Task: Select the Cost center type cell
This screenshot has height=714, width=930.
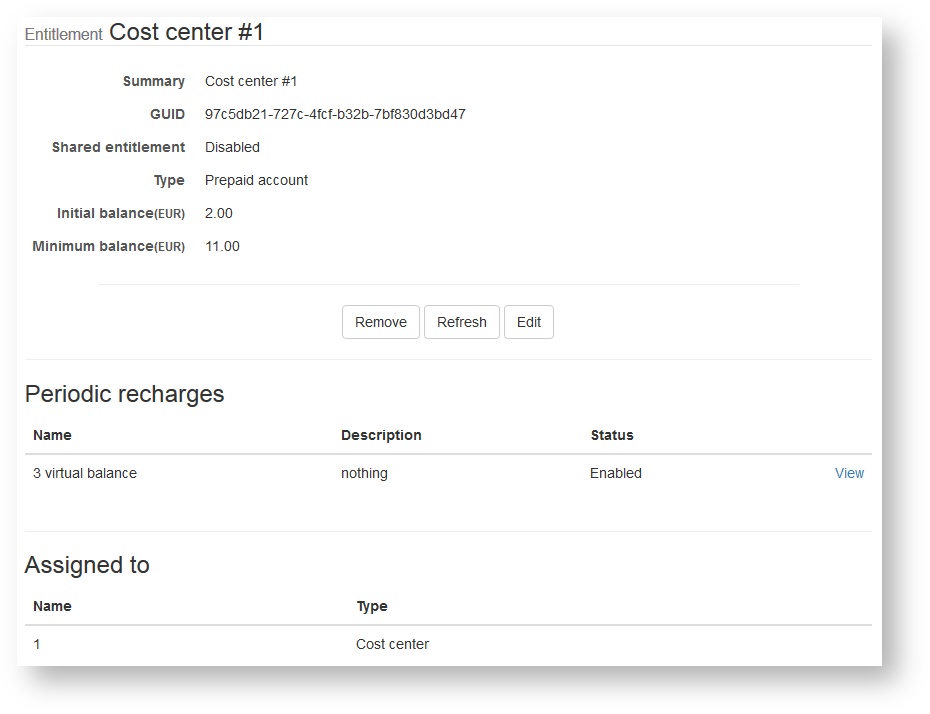Action: click(392, 644)
